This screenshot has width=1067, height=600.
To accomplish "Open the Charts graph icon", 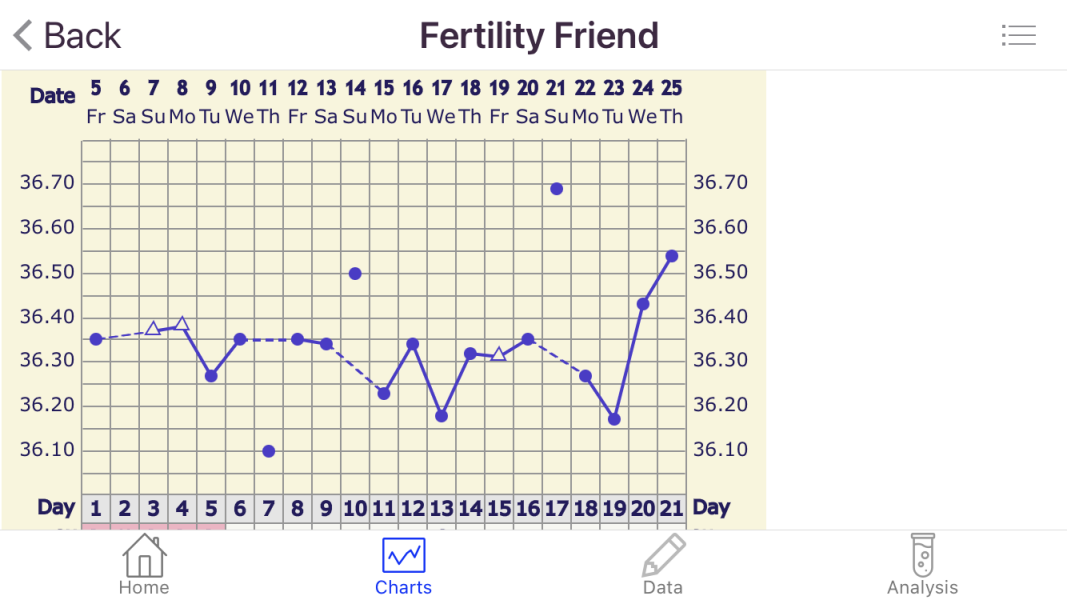I will pos(404,555).
